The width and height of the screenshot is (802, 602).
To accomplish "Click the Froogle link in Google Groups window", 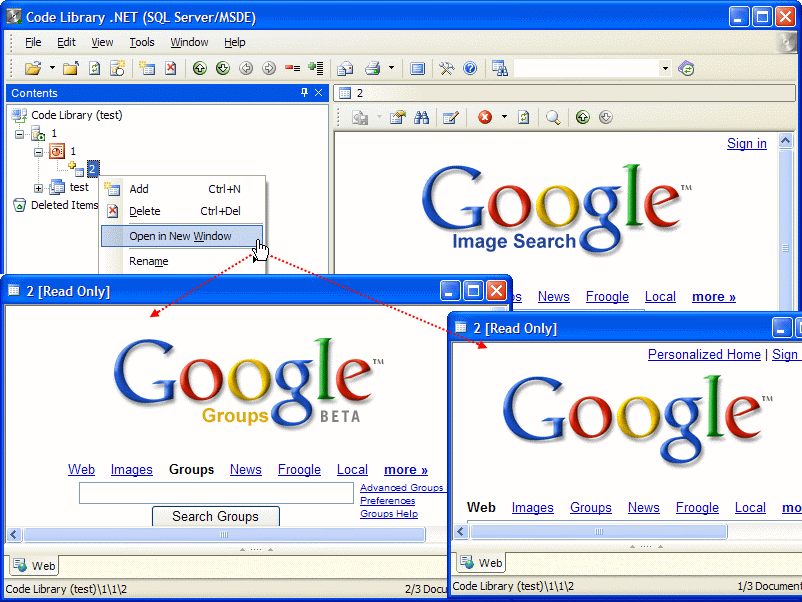I will [x=299, y=470].
